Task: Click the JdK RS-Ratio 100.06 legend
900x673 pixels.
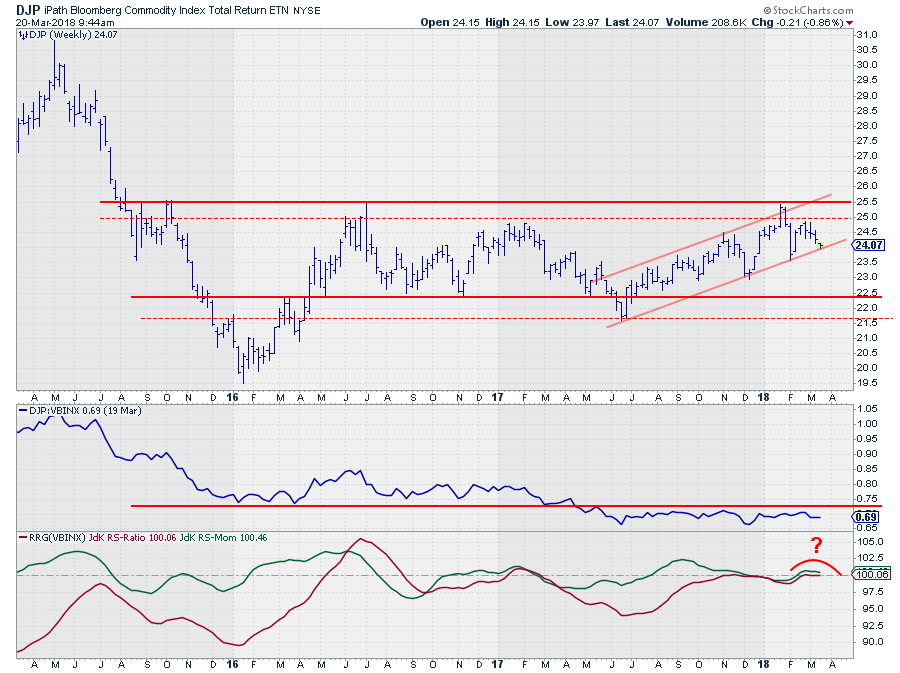Action: [133, 538]
